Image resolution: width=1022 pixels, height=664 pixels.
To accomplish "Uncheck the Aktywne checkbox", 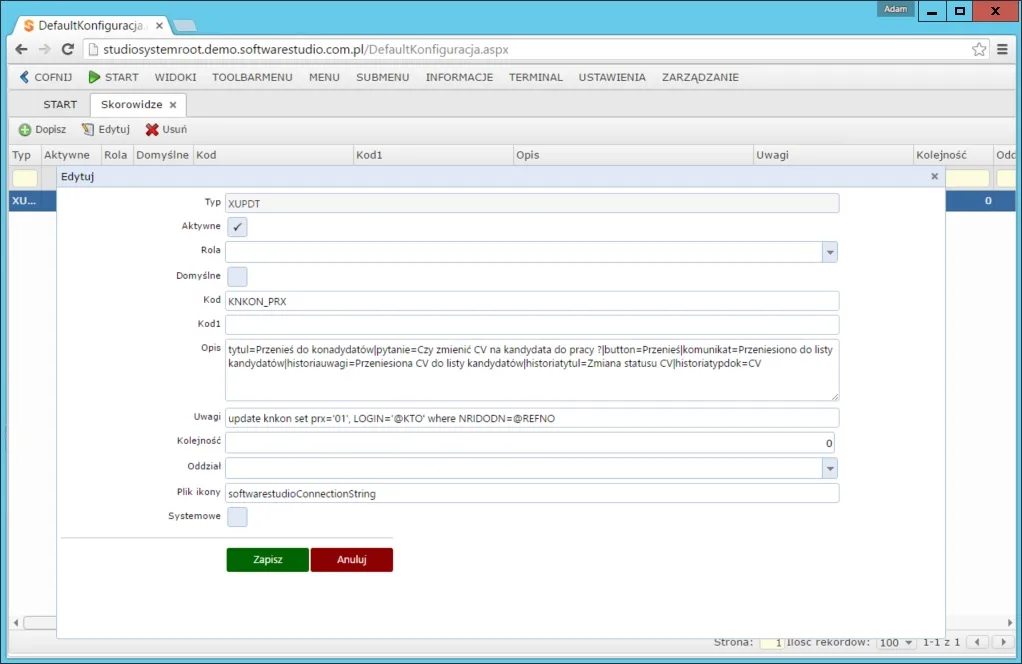I will [x=237, y=227].
